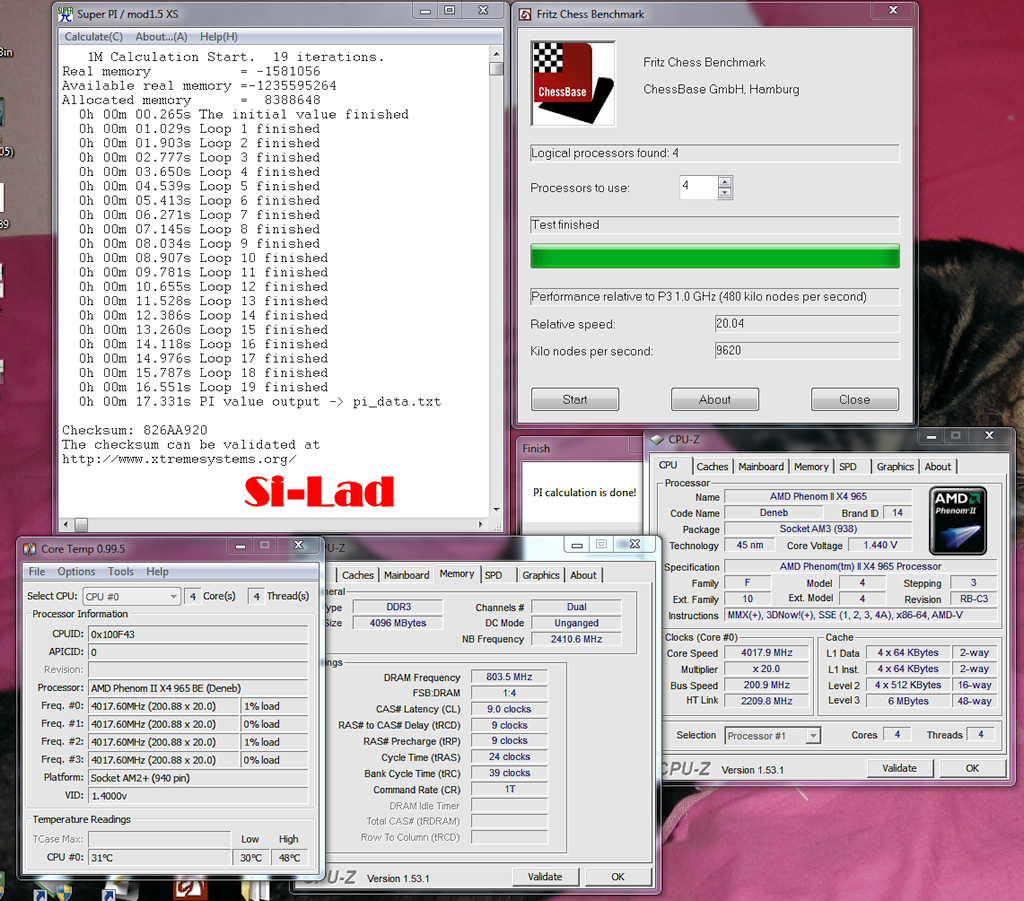The height and width of the screenshot is (901, 1024).
Task: Click OK in CPU-Z CPU window
Action: click(972, 768)
